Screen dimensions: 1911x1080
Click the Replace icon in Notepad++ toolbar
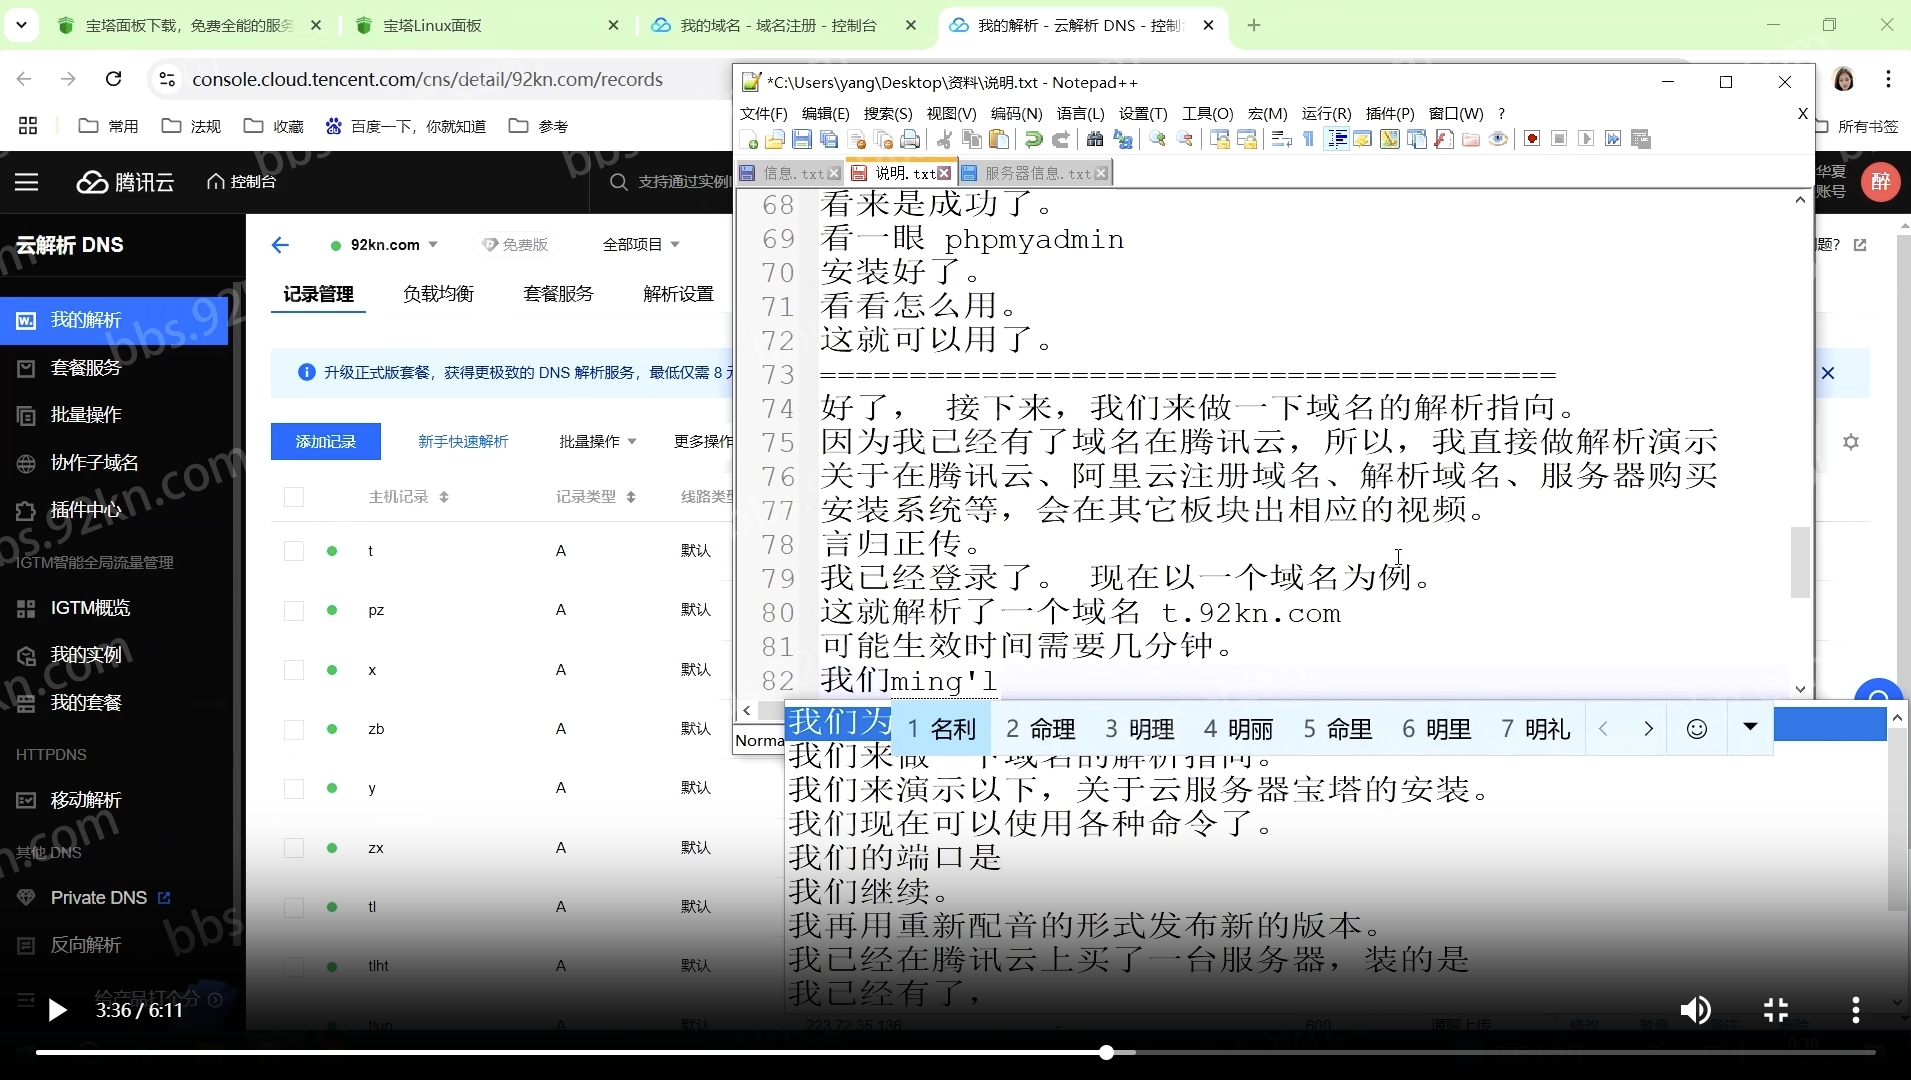tap(1123, 140)
